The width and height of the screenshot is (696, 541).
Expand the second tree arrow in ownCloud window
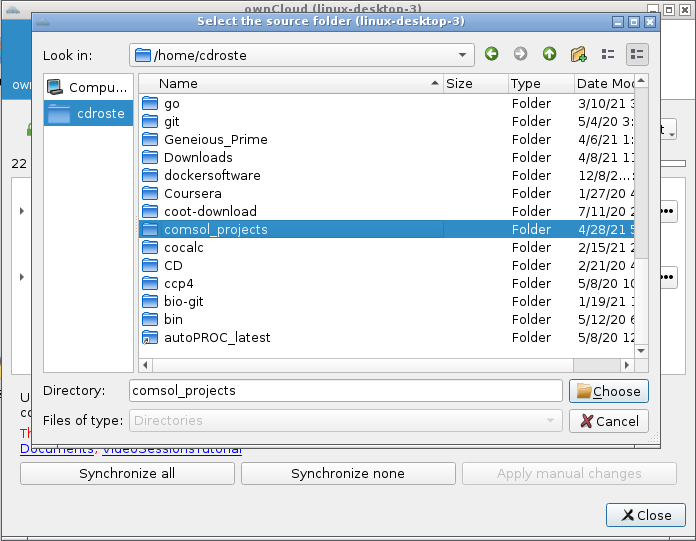[x=22, y=277]
